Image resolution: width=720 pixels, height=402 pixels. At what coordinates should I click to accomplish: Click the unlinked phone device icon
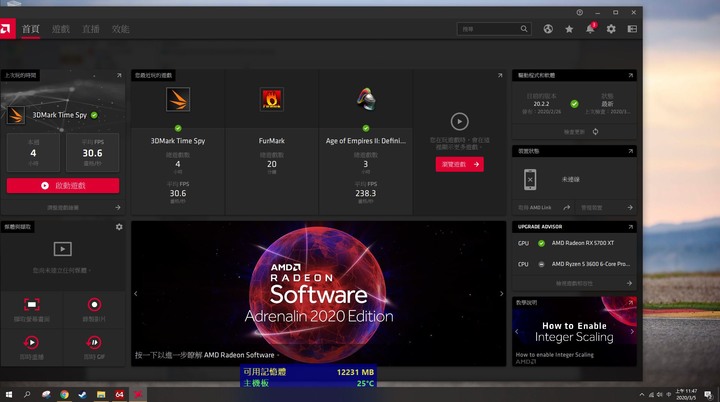tap(530, 179)
